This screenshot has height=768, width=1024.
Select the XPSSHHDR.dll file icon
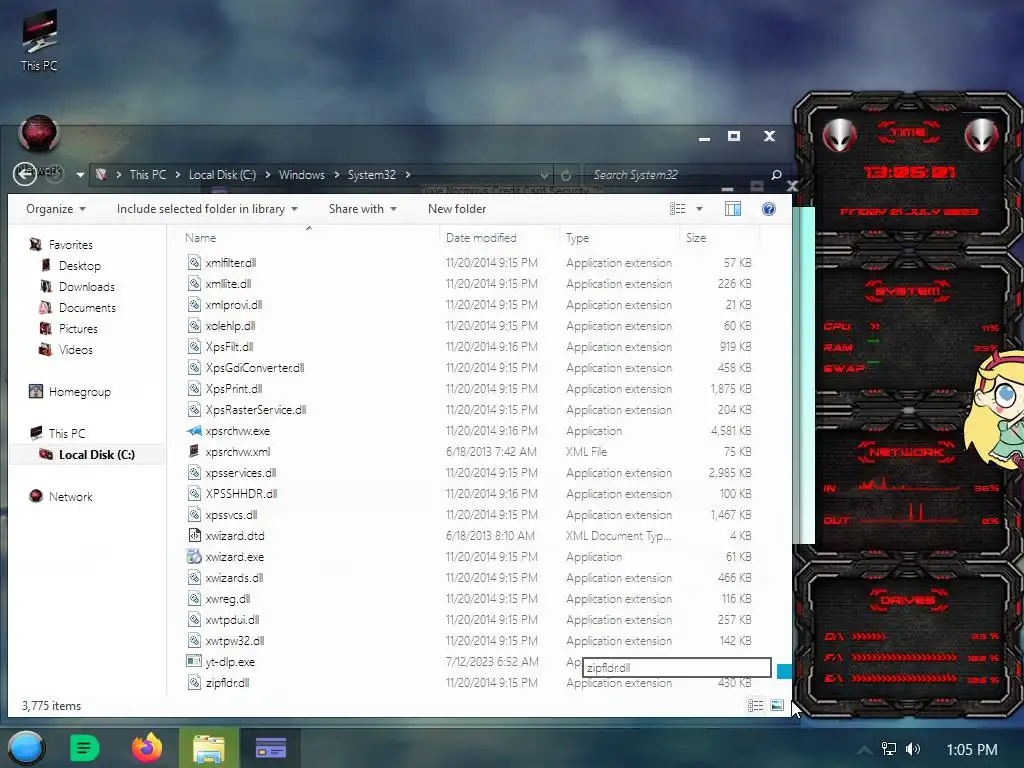coord(194,493)
